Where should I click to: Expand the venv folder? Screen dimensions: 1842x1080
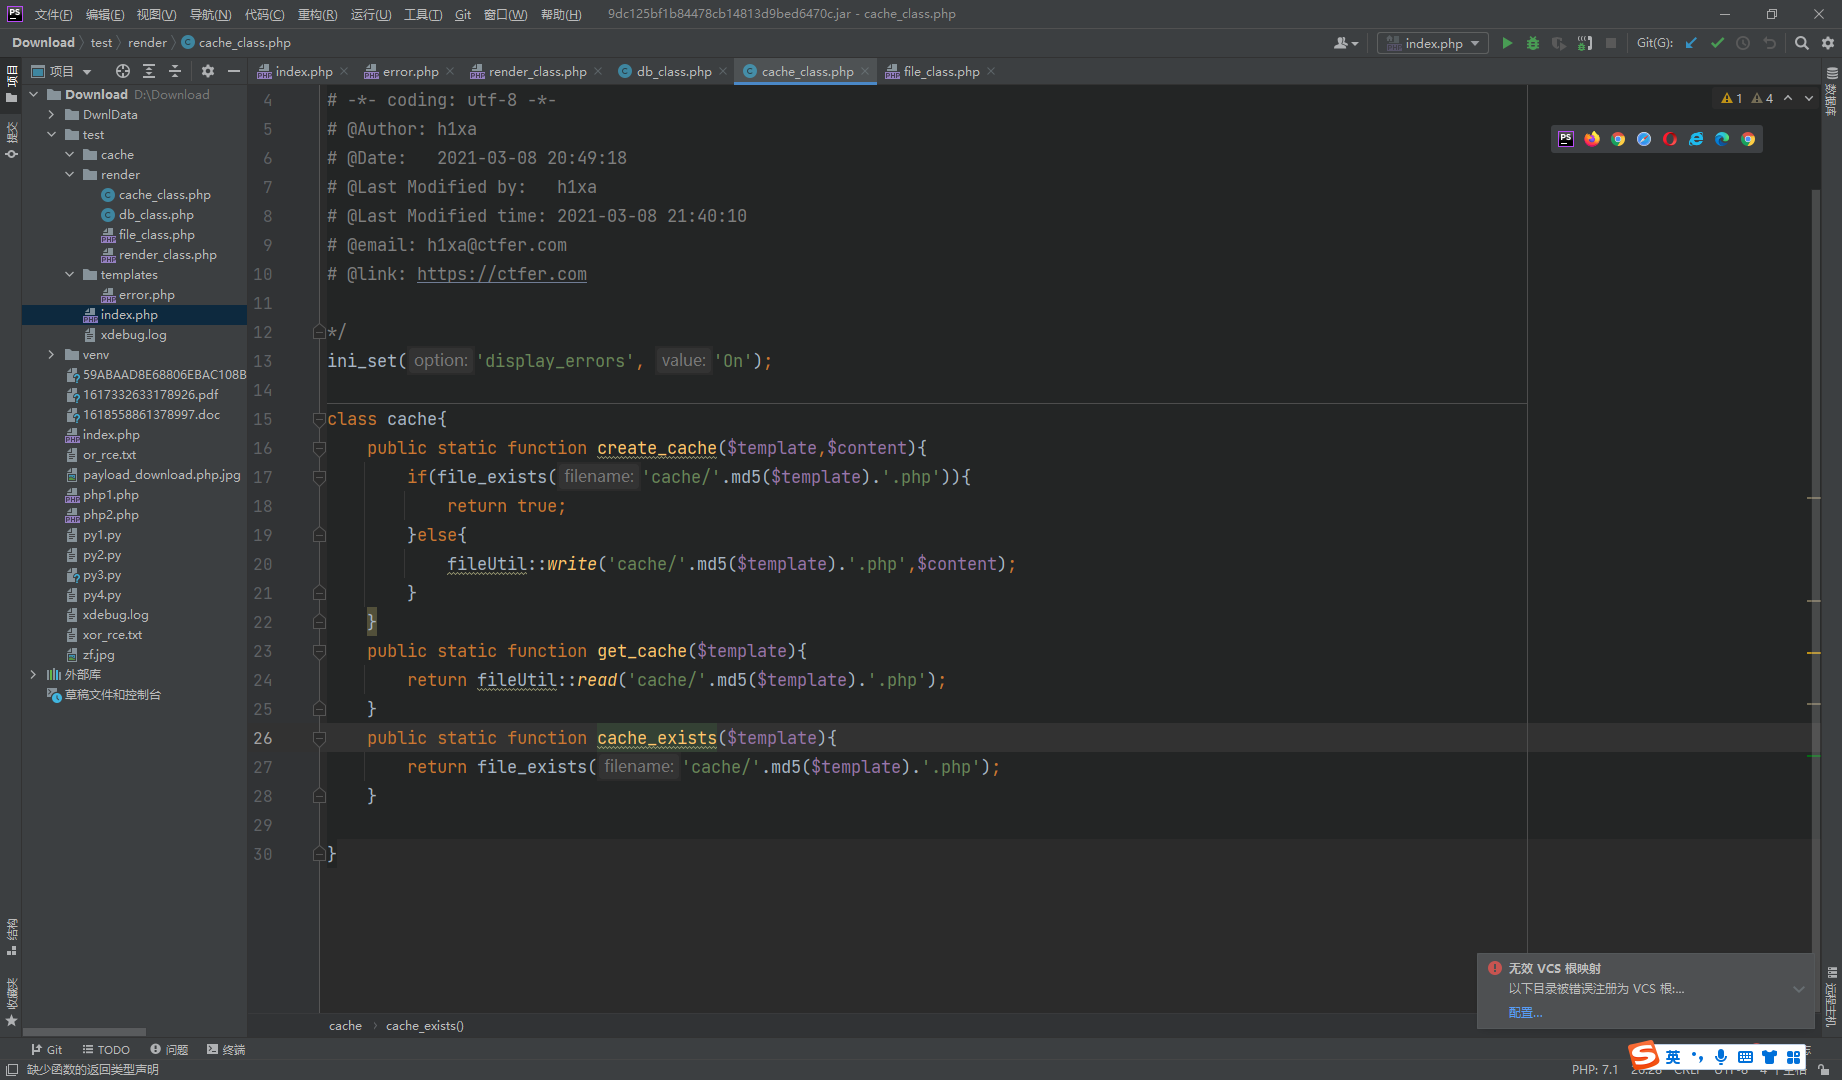coord(52,355)
